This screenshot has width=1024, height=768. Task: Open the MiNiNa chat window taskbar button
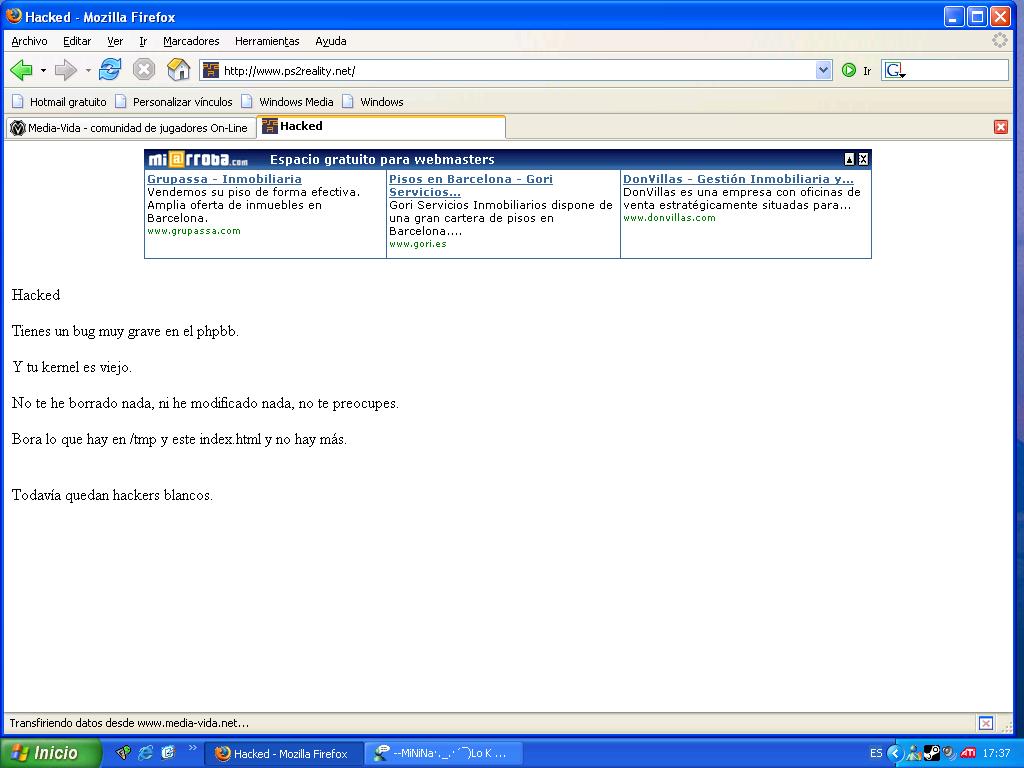(443, 754)
